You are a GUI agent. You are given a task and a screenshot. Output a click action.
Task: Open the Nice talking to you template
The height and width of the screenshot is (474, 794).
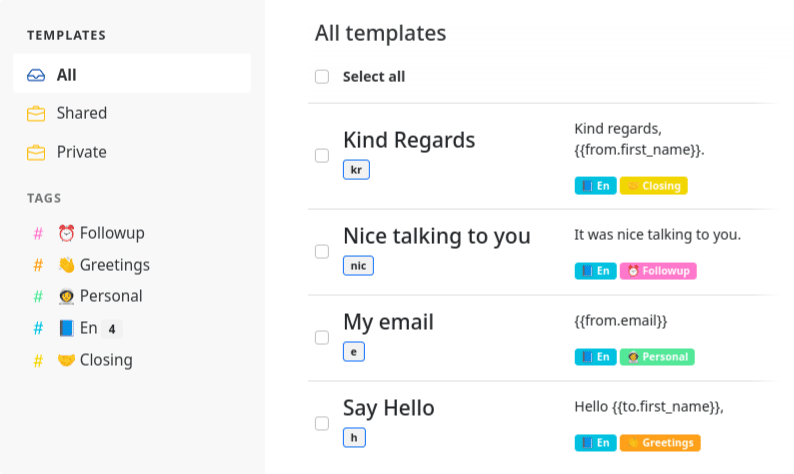pyautogui.click(x=436, y=236)
